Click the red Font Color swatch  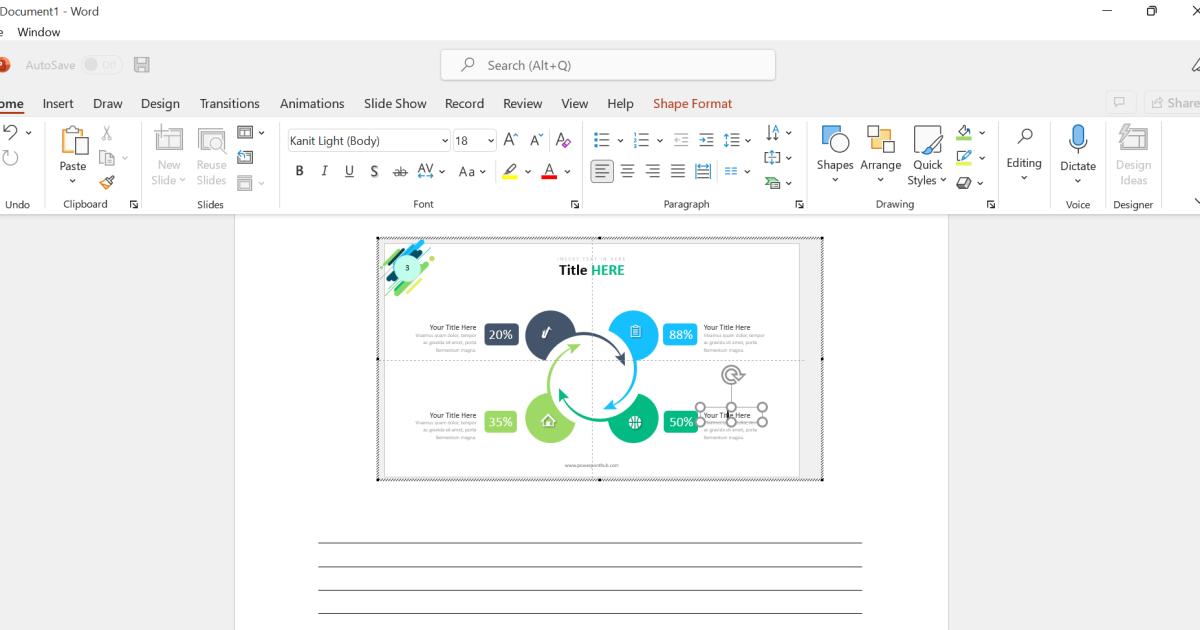coord(549,171)
